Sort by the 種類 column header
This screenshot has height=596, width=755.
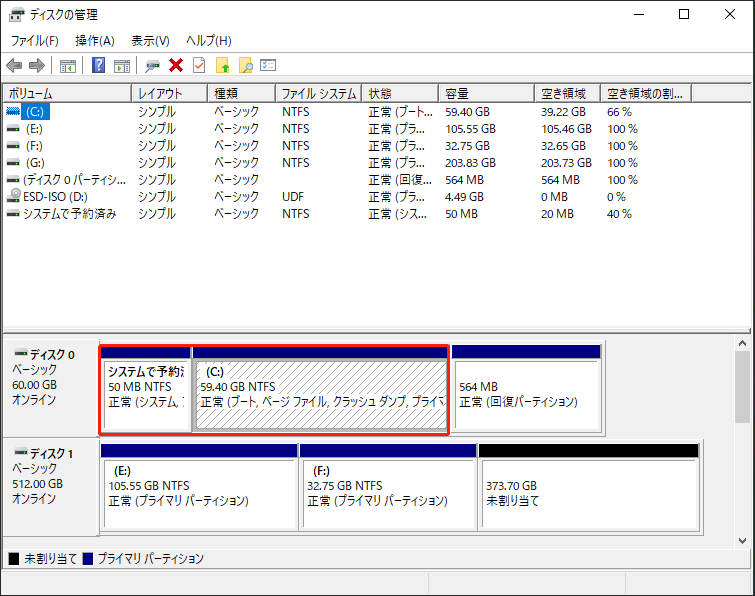click(x=241, y=93)
